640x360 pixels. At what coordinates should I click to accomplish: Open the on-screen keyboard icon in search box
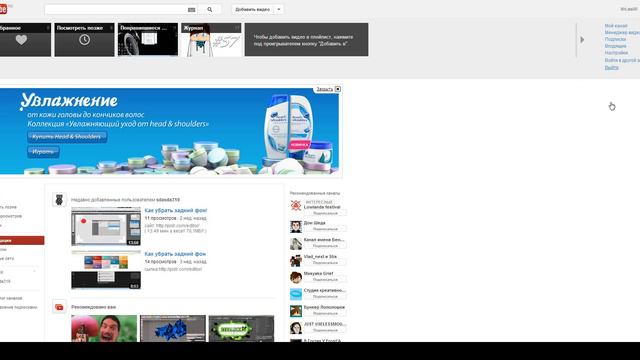coord(191,10)
